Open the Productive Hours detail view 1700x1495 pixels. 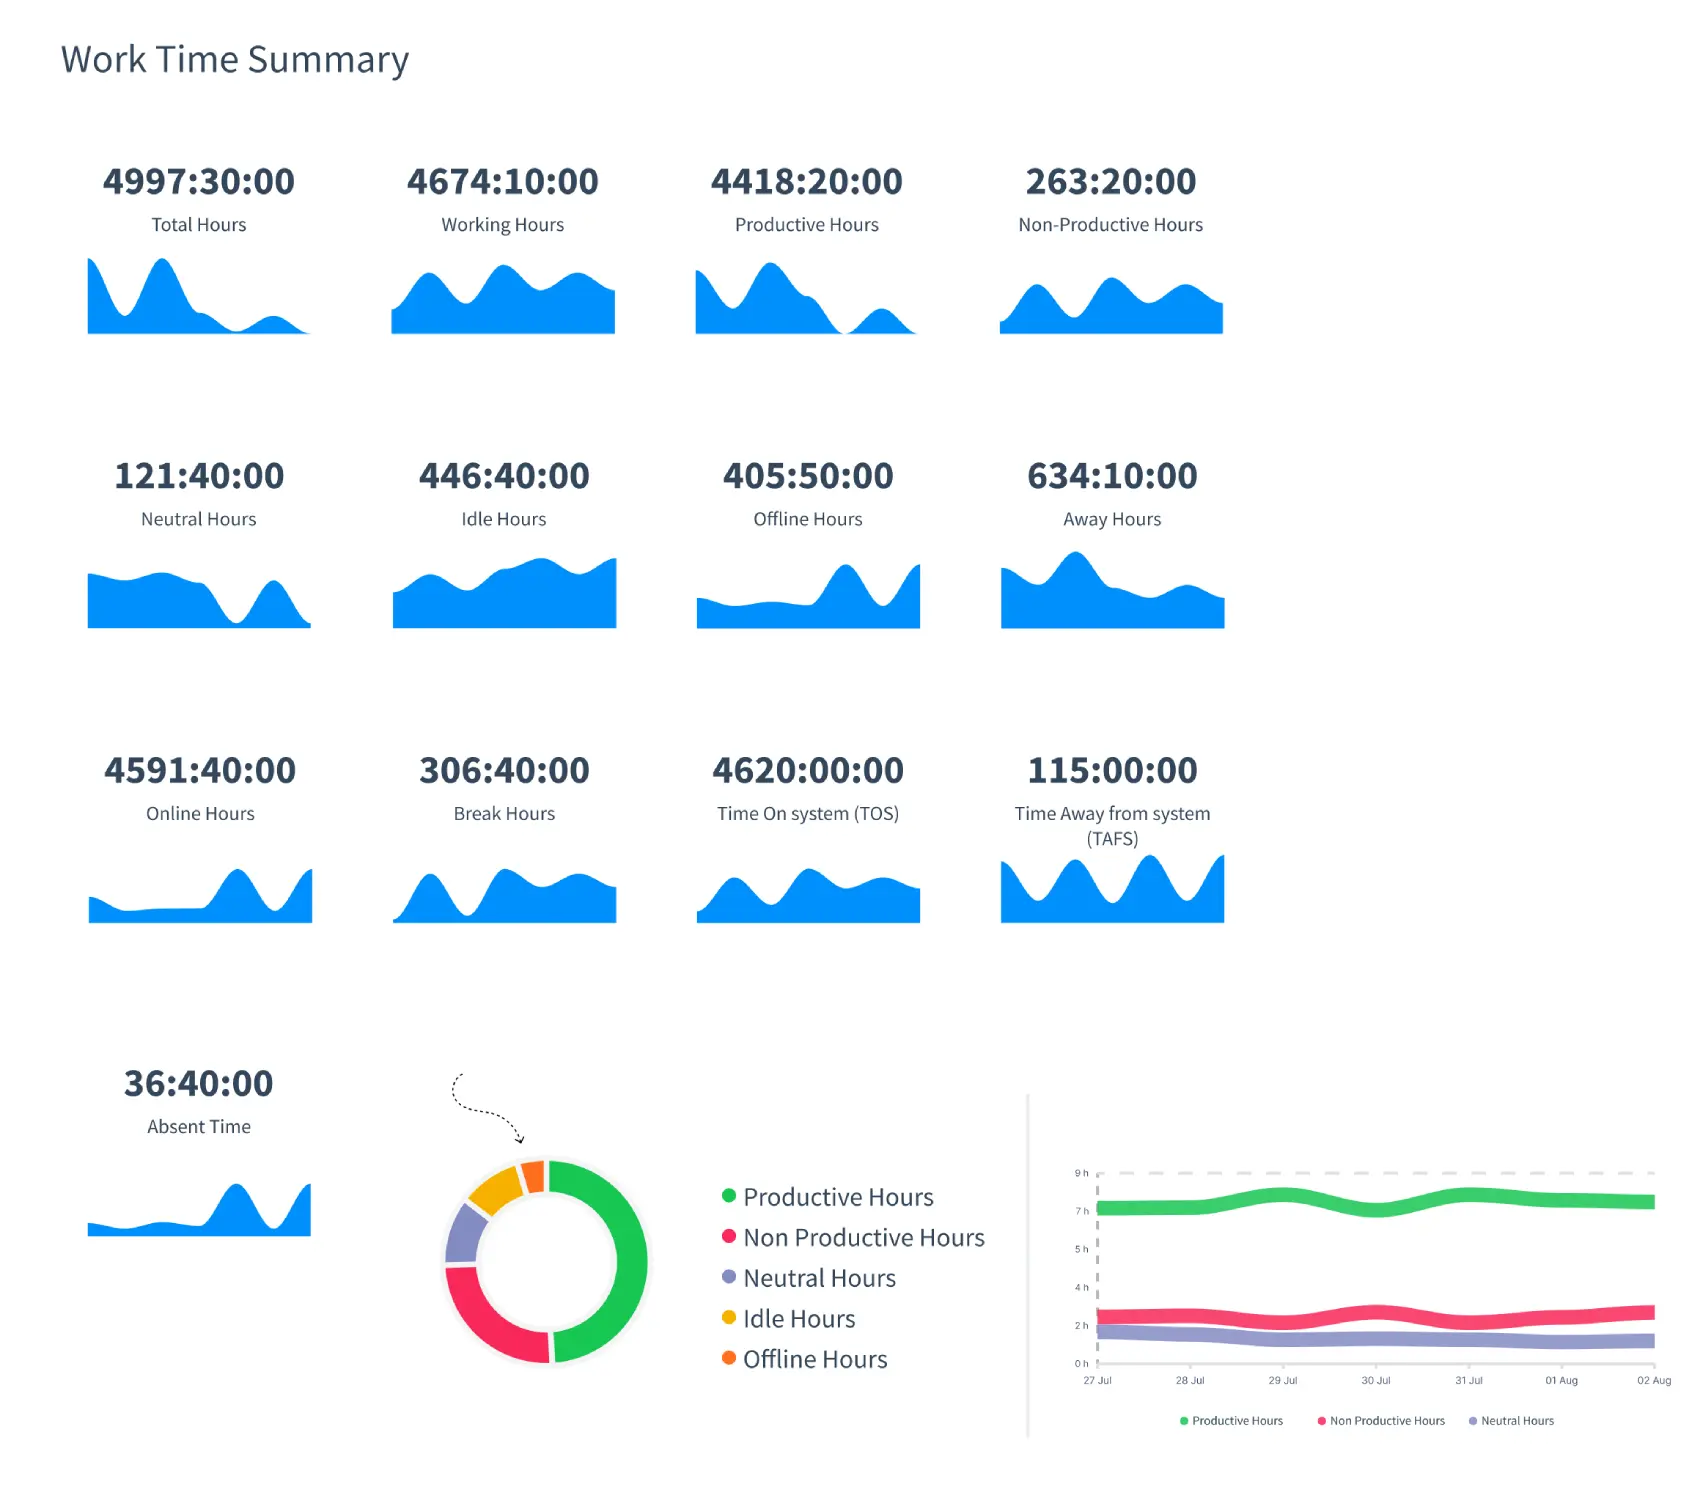coord(806,224)
